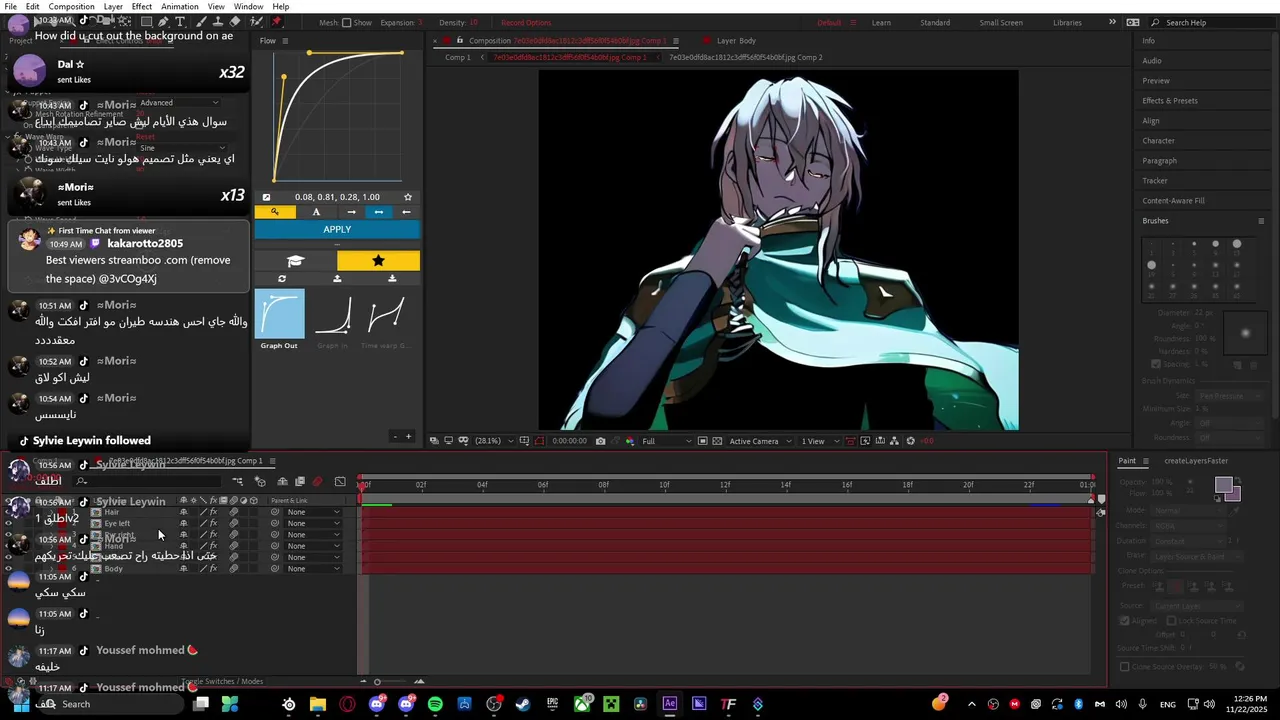
Task: Click the 10f marker on timeline ruler
Action: 664,485
